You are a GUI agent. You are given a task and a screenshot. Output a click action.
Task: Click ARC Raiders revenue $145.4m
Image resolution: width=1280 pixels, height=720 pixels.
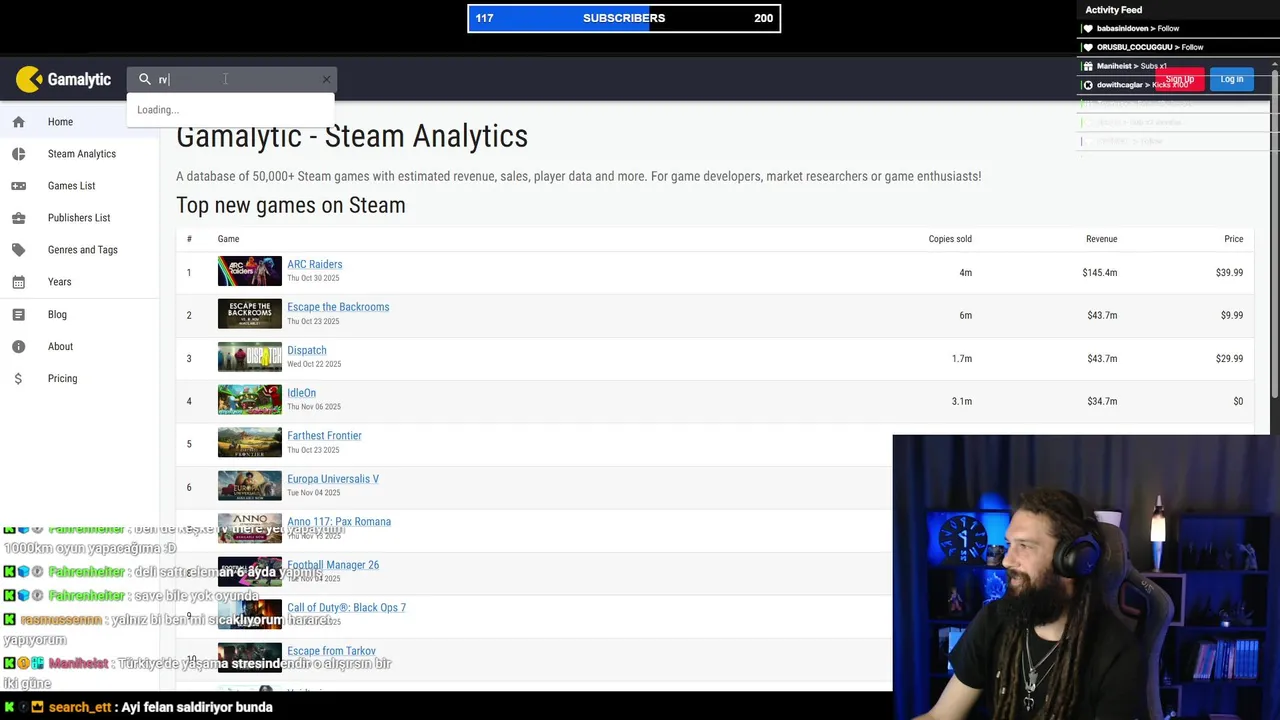click(1100, 273)
